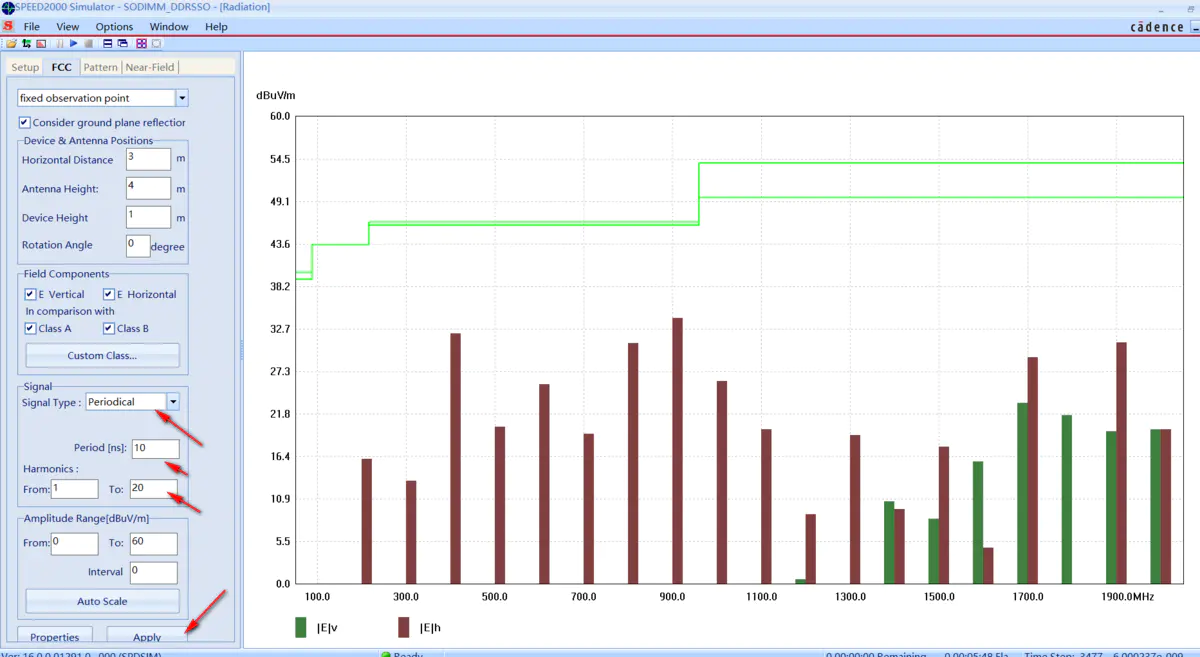
Task: Switch to the Pattern tab
Action: 100,67
